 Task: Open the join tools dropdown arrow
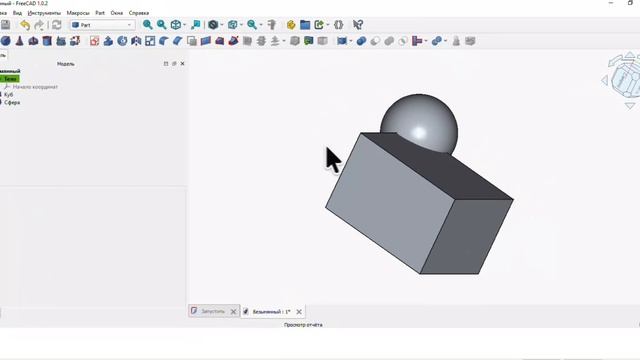(x=426, y=41)
